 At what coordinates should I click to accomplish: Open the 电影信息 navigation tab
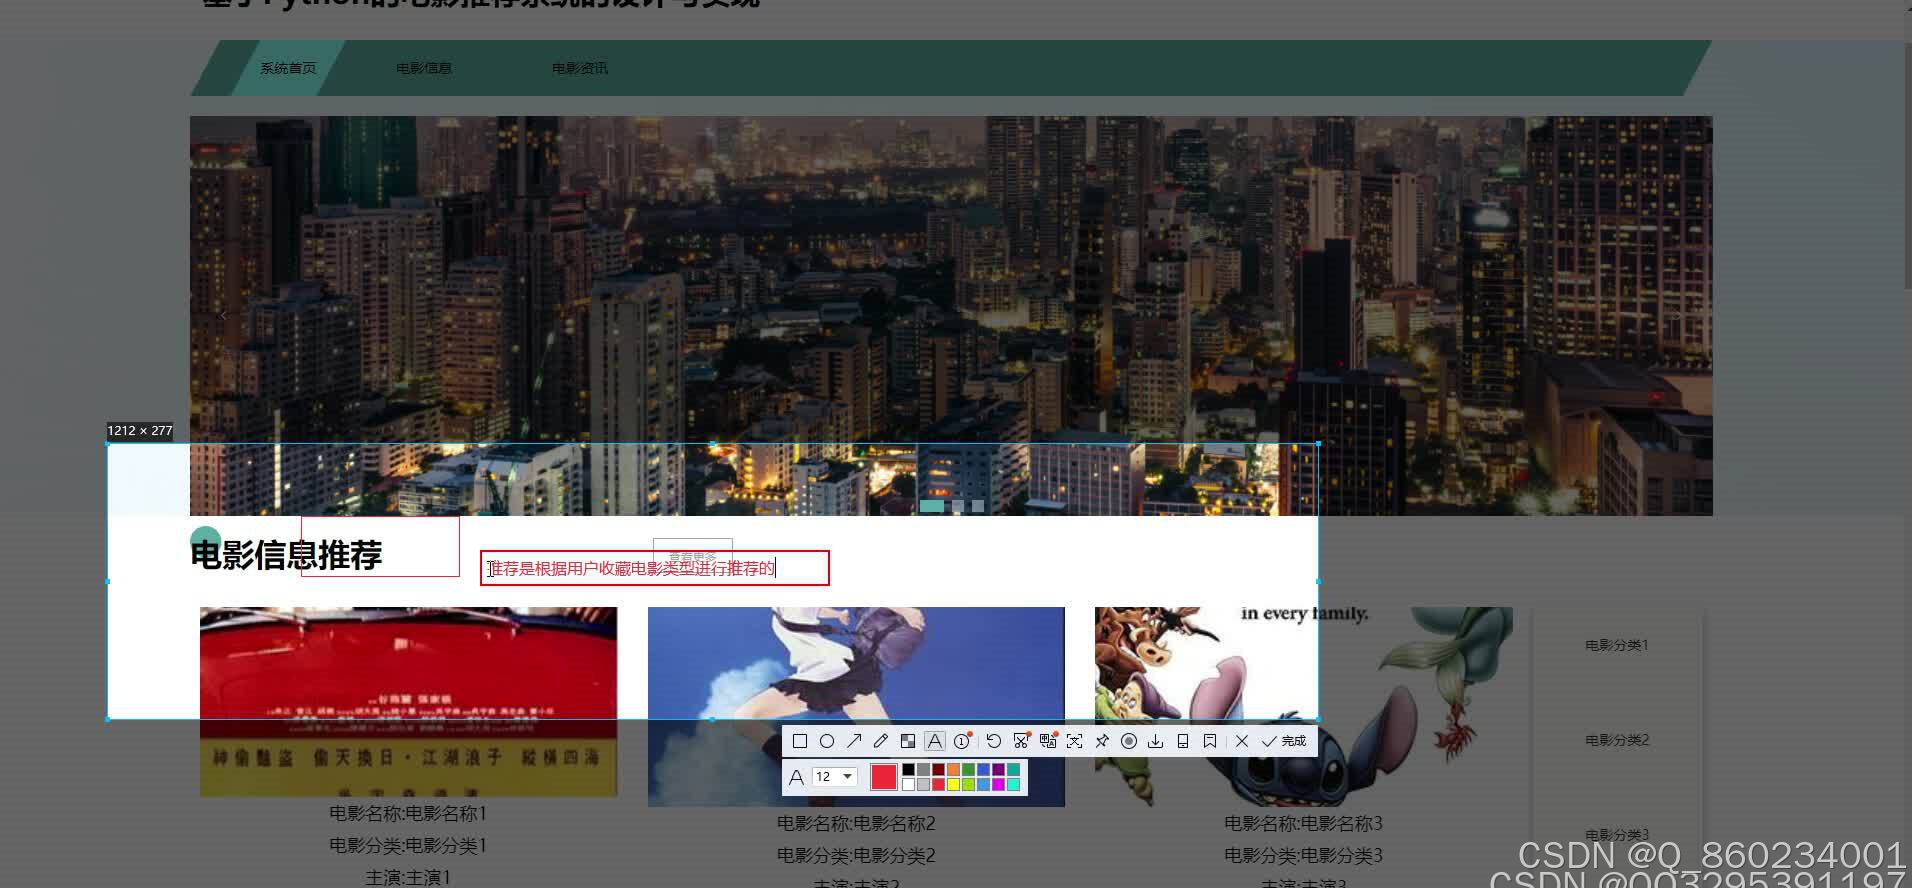[424, 68]
